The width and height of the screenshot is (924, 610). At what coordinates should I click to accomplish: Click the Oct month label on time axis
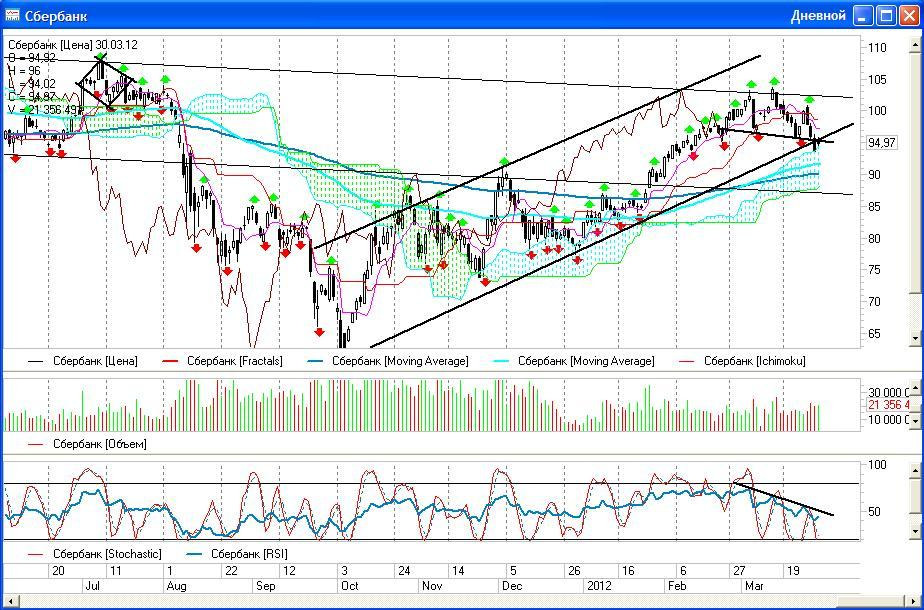[x=350, y=587]
